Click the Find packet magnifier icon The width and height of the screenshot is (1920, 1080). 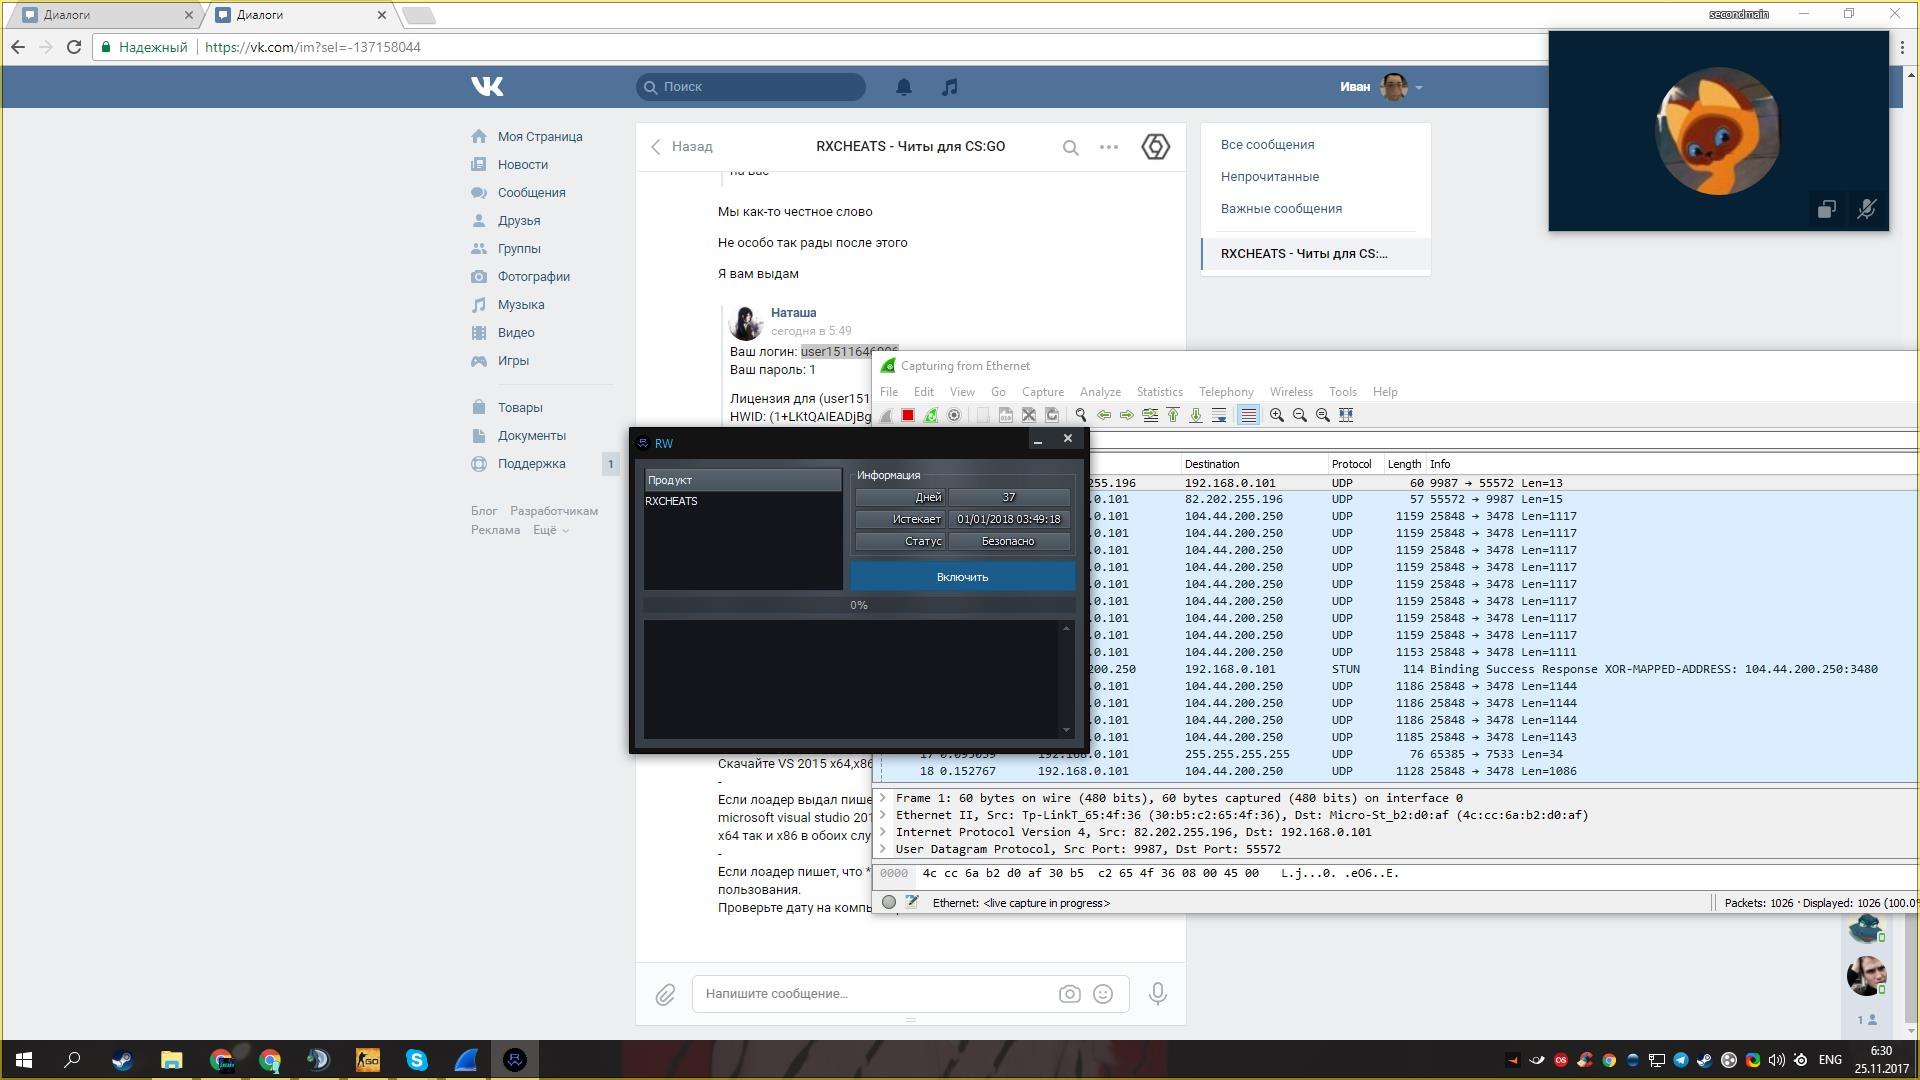pyautogui.click(x=1081, y=415)
